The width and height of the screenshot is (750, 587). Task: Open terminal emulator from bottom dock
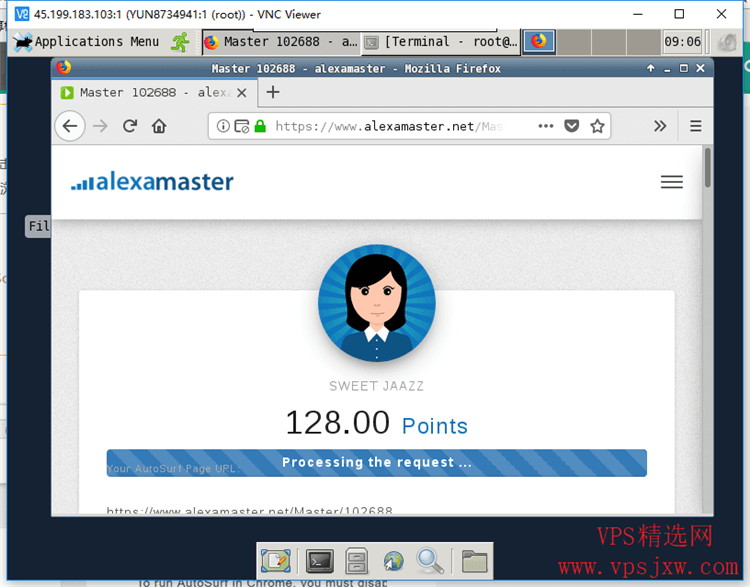click(x=319, y=561)
